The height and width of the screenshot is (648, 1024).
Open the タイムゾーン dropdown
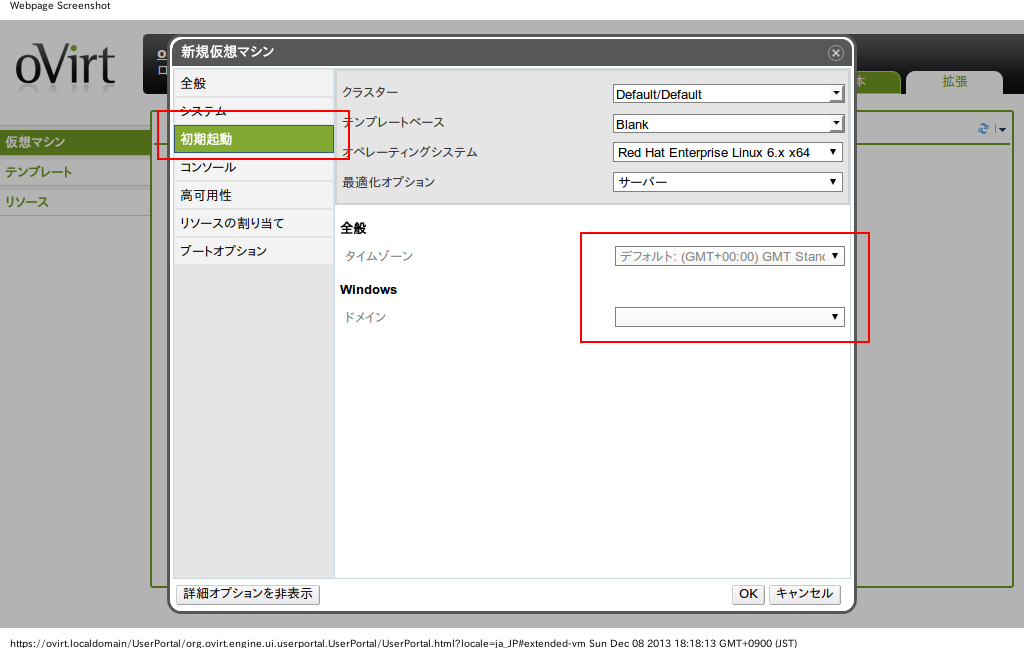click(x=729, y=256)
